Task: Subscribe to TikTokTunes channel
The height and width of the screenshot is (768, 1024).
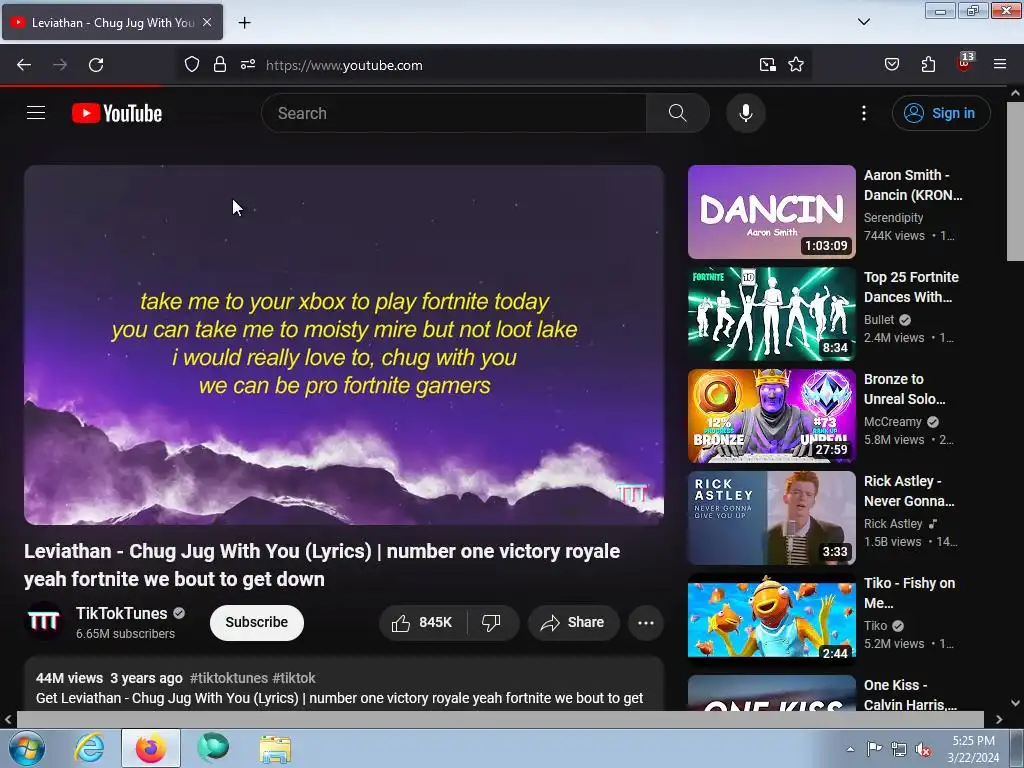Action: 257,622
